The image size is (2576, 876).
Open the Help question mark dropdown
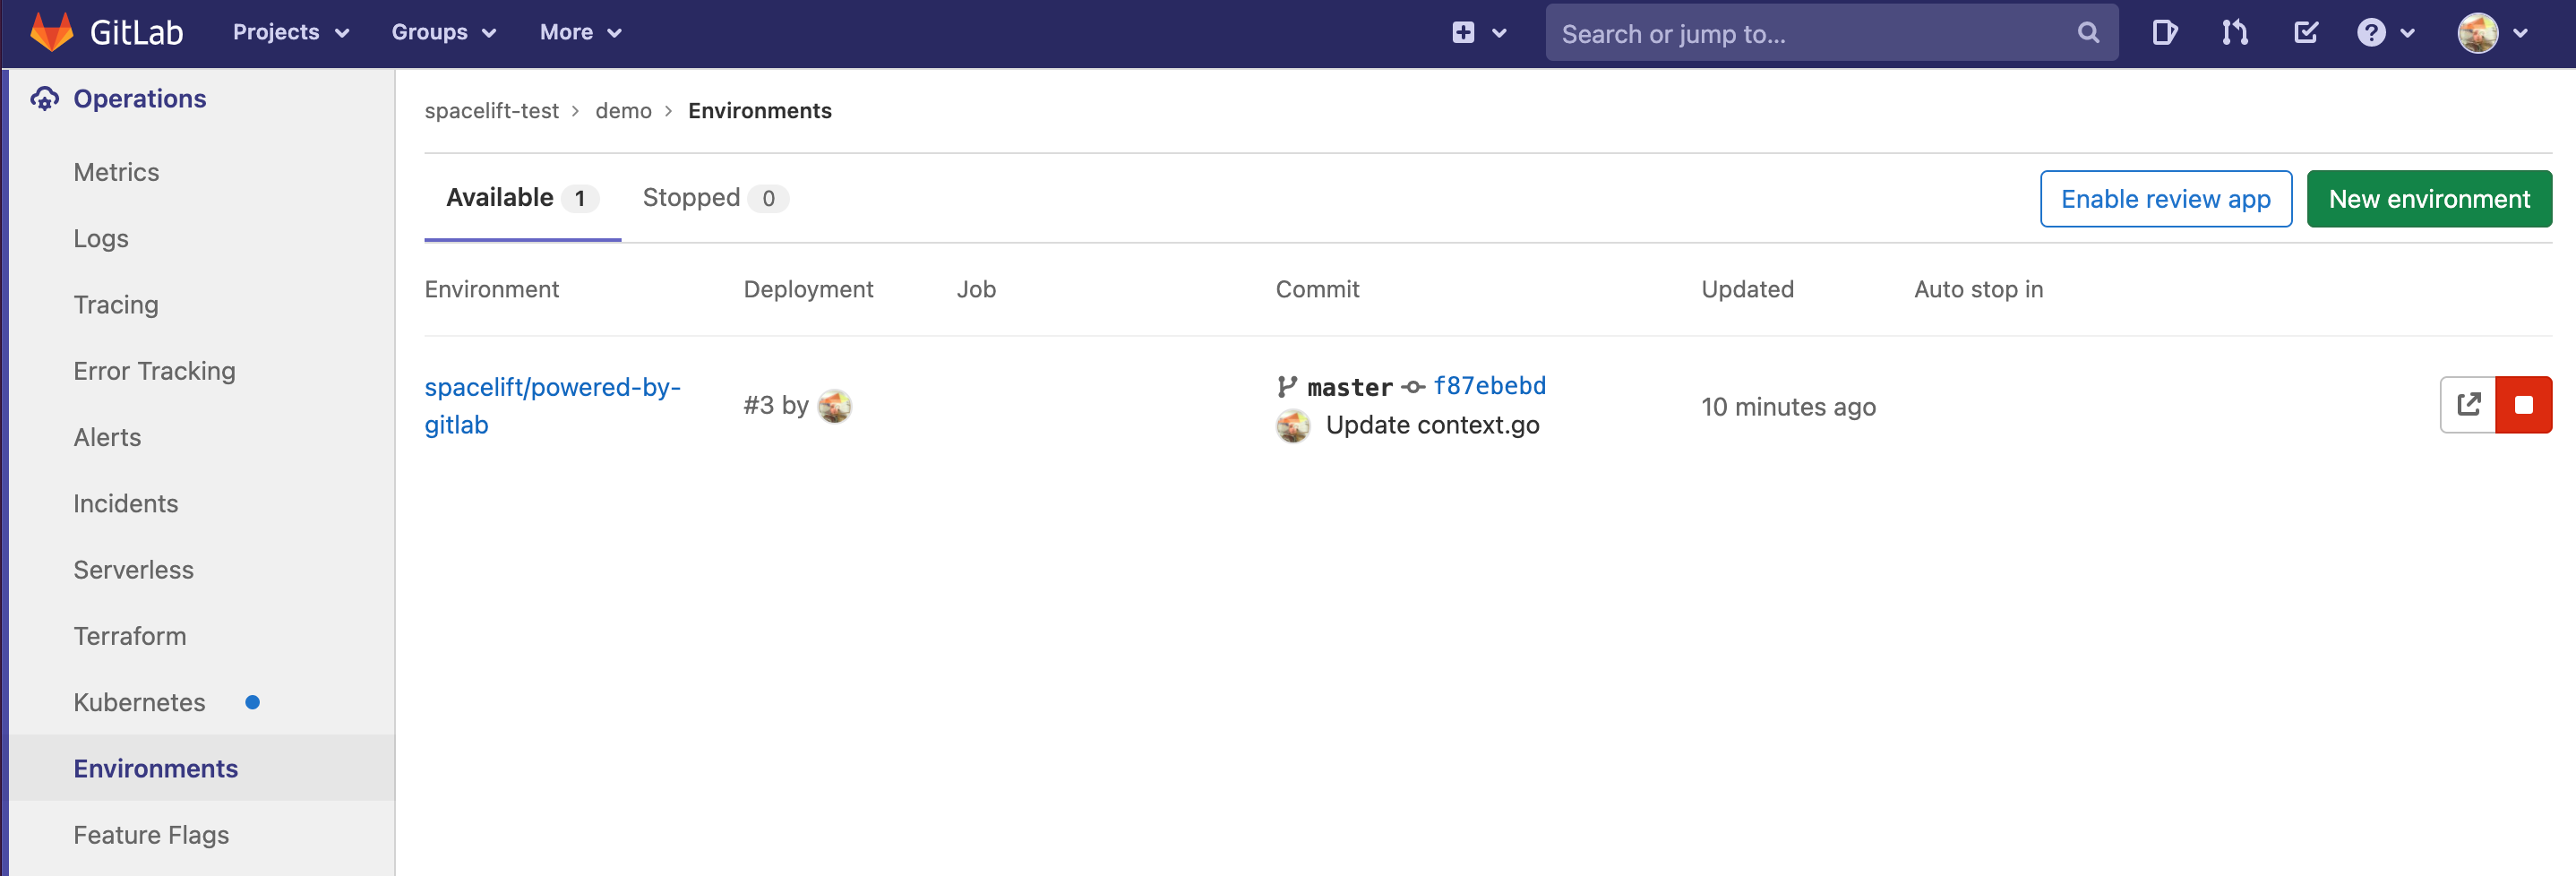pyautogui.click(x=2385, y=33)
